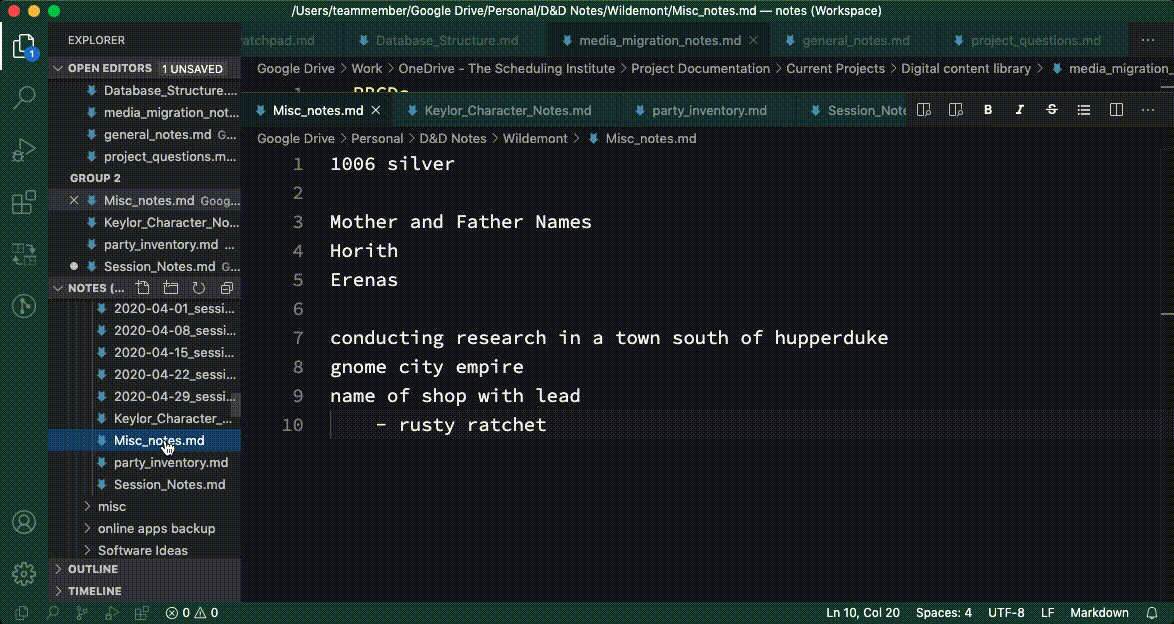Open Run and Debug from the activity bar
Image resolution: width=1174 pixels, height=624 pixels.
click(23, 149)
